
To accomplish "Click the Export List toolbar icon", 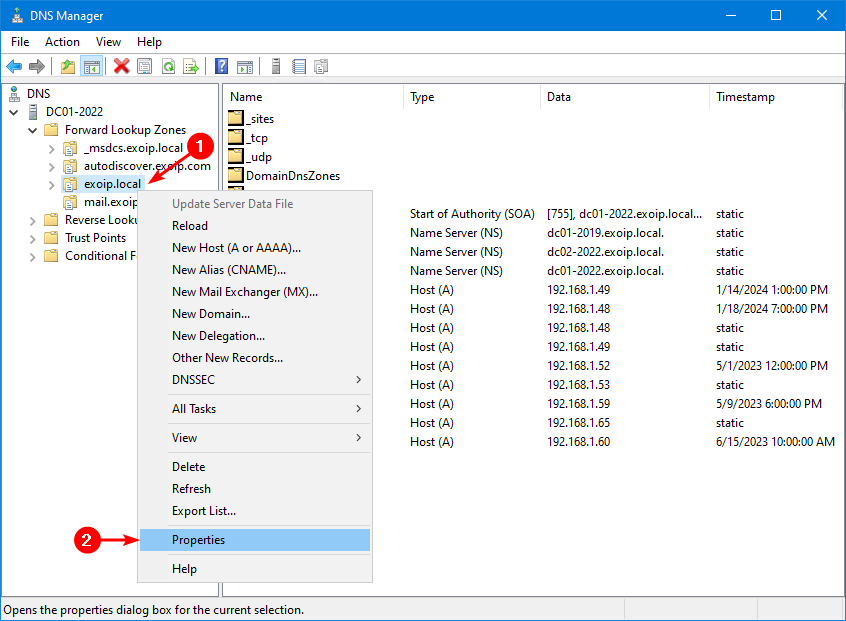I will 191,66.
